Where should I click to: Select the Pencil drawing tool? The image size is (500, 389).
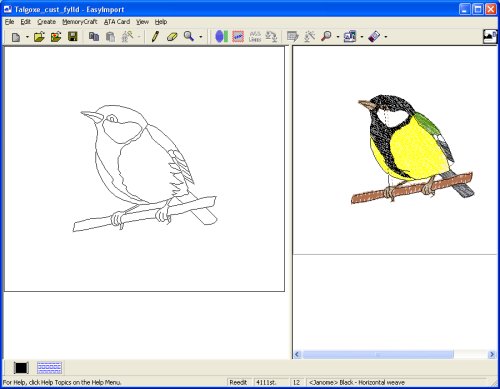155,36
